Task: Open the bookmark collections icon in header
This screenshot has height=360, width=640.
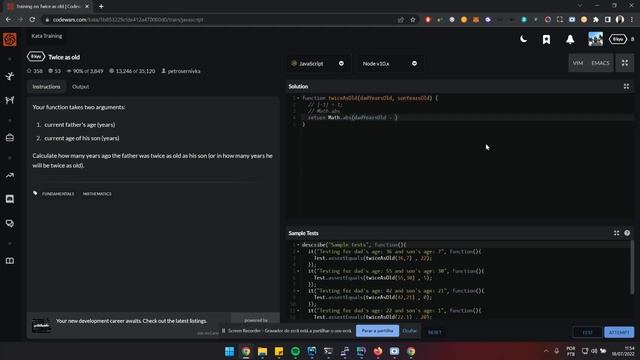Action: pos(546,39)
